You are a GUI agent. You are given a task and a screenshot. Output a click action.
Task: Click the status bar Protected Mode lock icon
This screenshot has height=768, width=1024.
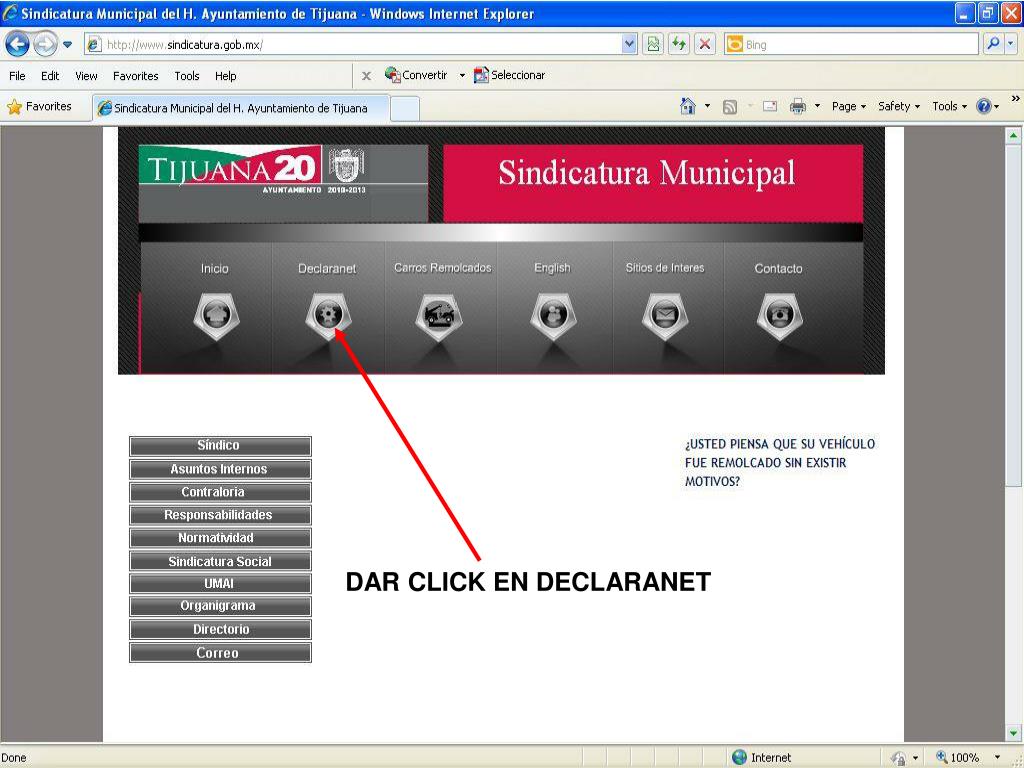(899, 758)
